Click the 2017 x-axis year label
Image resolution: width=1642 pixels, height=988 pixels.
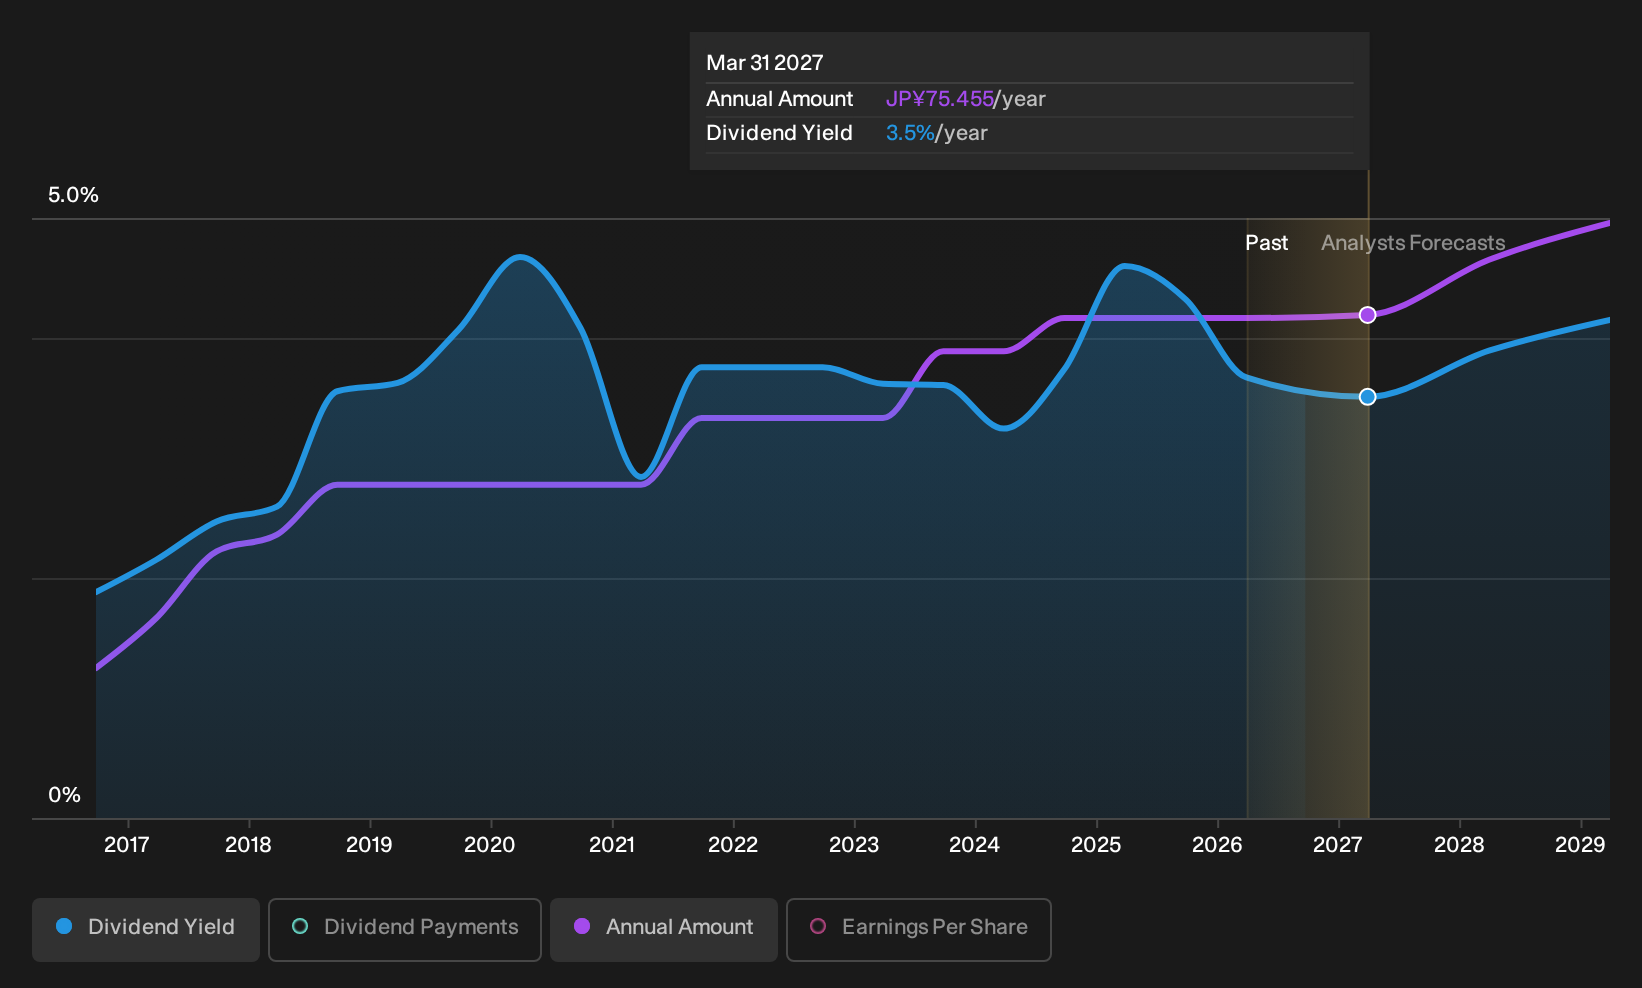[x=127, y=845]
